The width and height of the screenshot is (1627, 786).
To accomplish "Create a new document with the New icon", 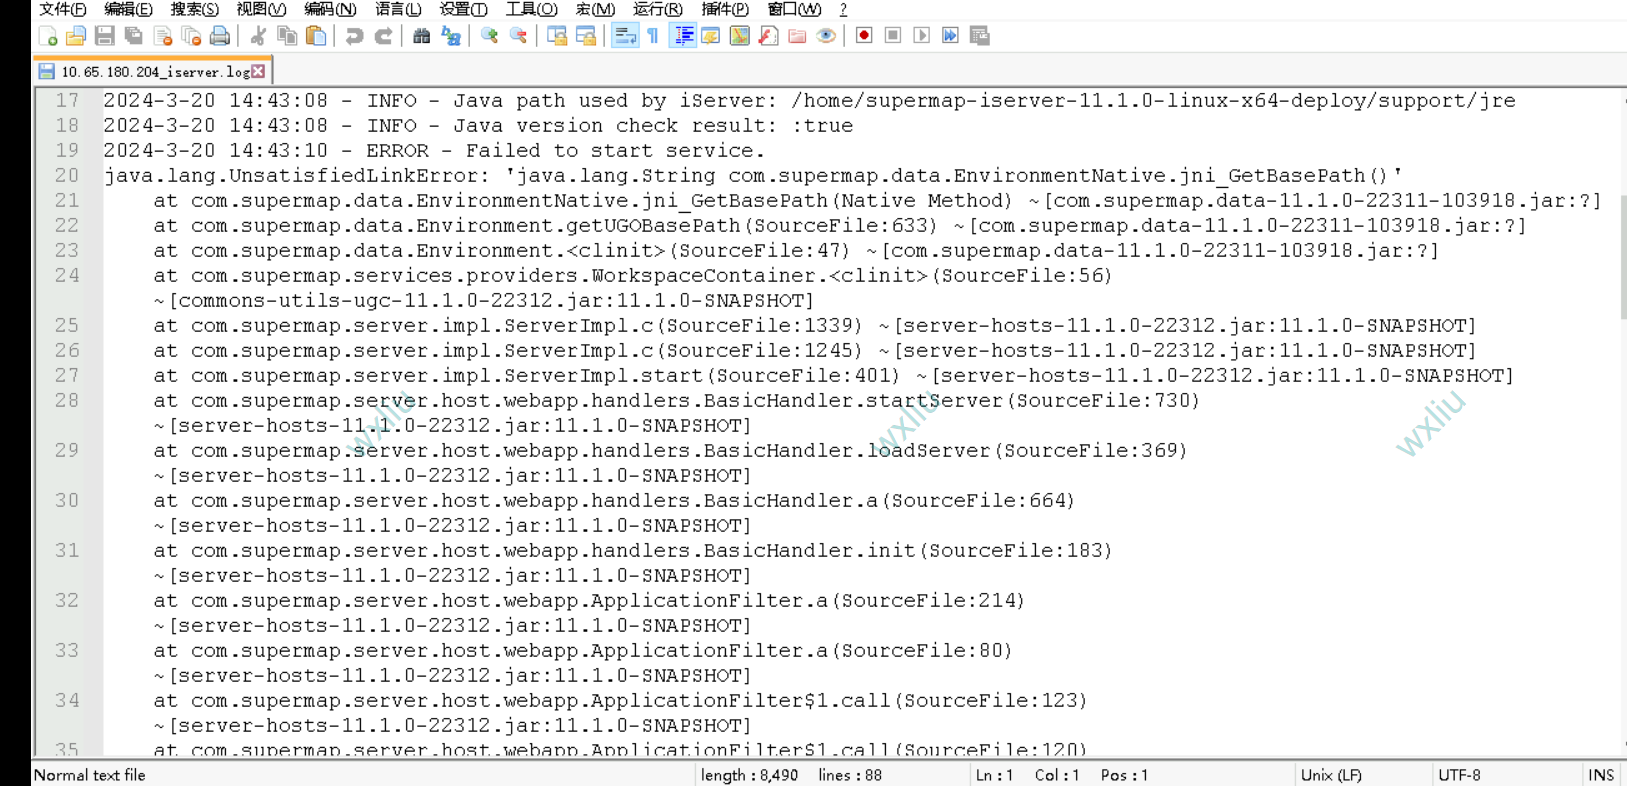I will (x=47, y=36).
